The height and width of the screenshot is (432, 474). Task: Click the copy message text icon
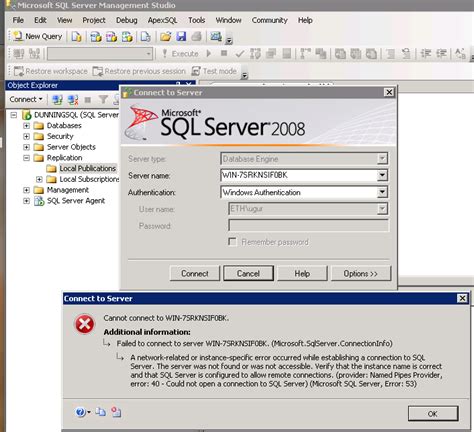click(100, 412)
